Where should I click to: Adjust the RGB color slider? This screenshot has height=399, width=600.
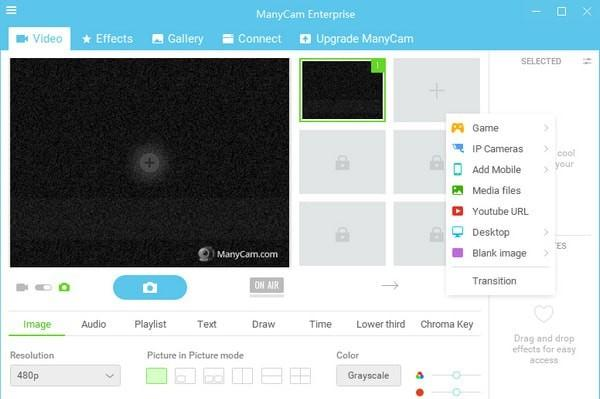click(x=456, y=375)
